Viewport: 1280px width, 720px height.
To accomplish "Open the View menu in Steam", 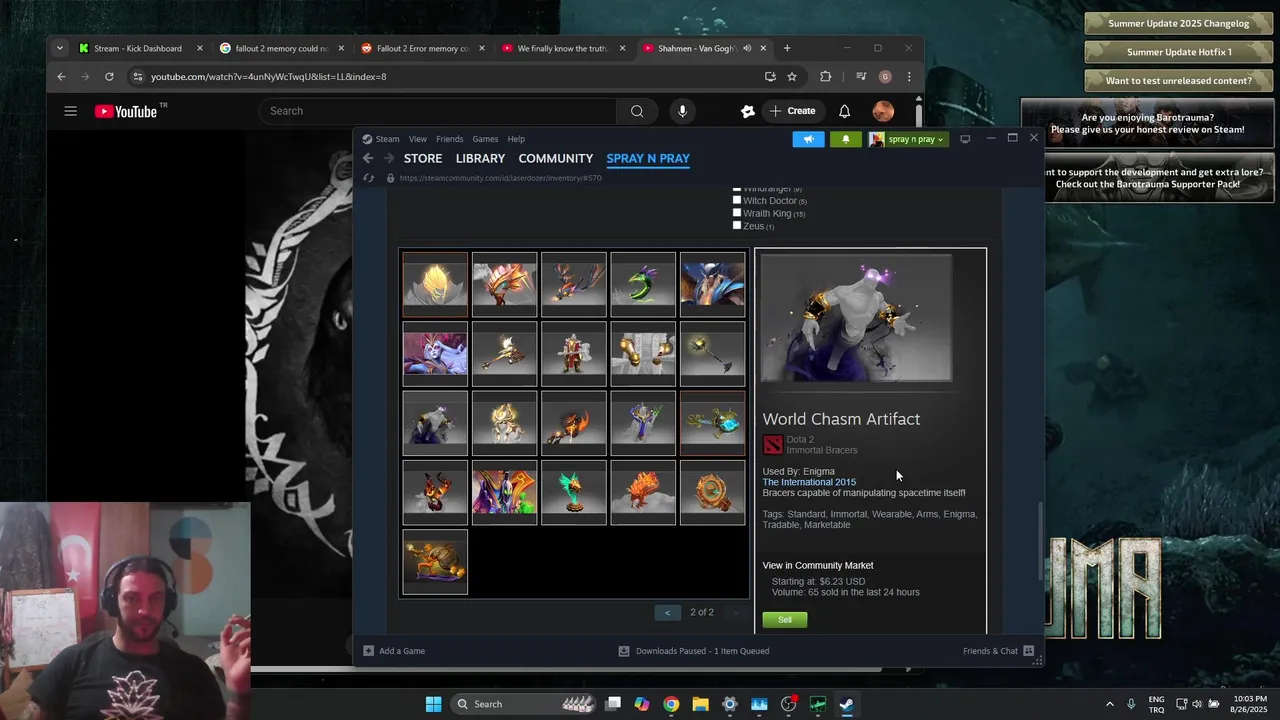I will click(x=418, y=139).
